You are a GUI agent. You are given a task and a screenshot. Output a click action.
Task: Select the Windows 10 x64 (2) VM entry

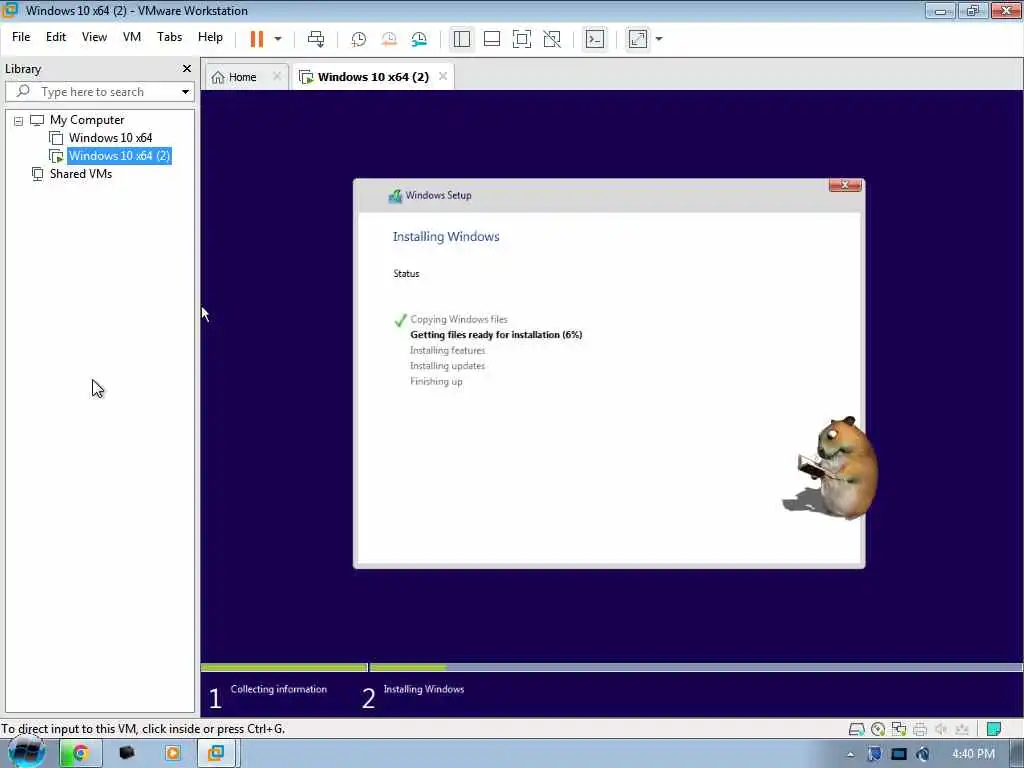119,155
